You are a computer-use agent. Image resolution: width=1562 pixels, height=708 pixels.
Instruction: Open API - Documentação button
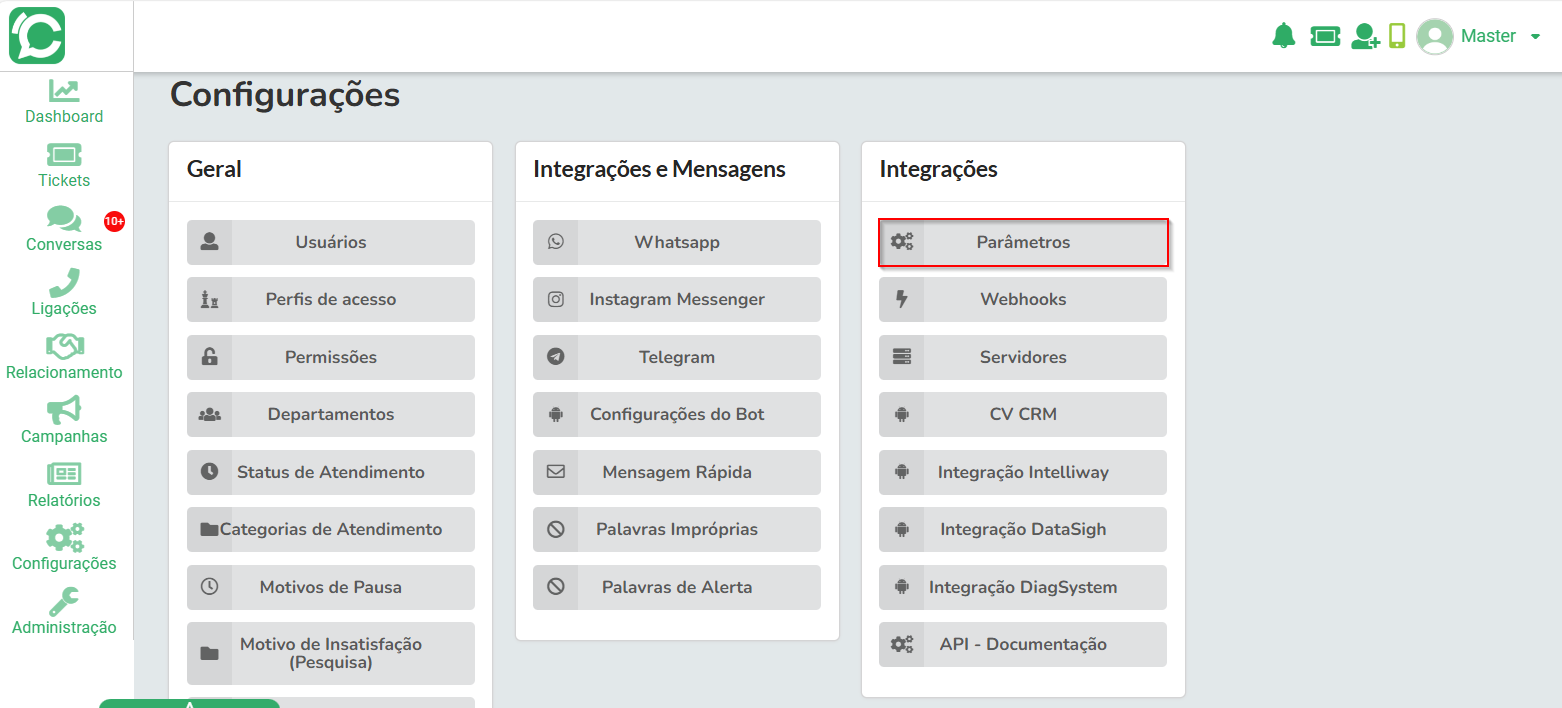point(1023,644)
